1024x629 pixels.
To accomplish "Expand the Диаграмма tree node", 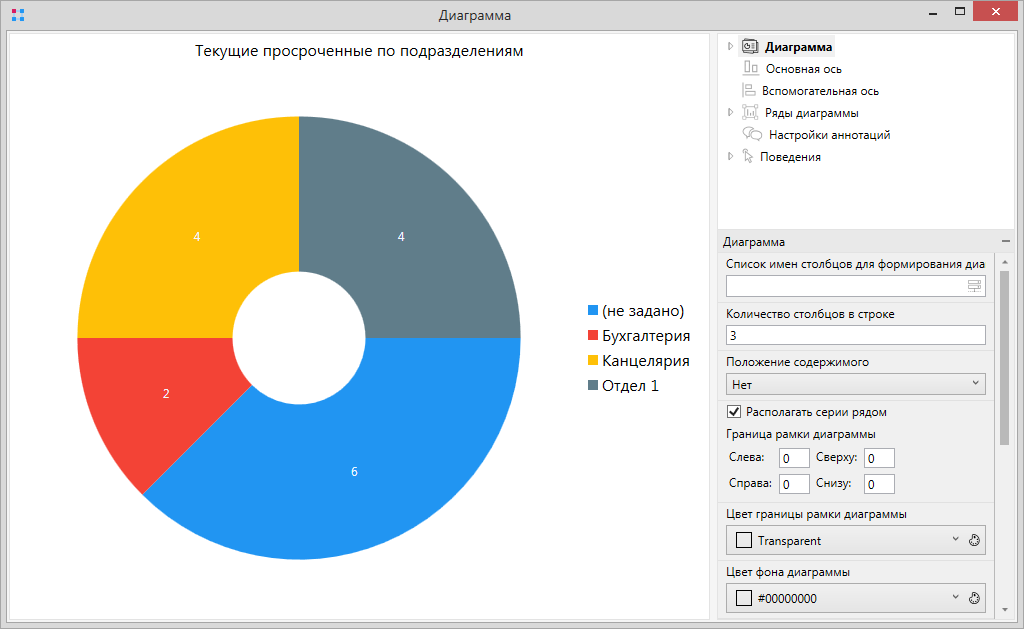I will tap(730, 46).
